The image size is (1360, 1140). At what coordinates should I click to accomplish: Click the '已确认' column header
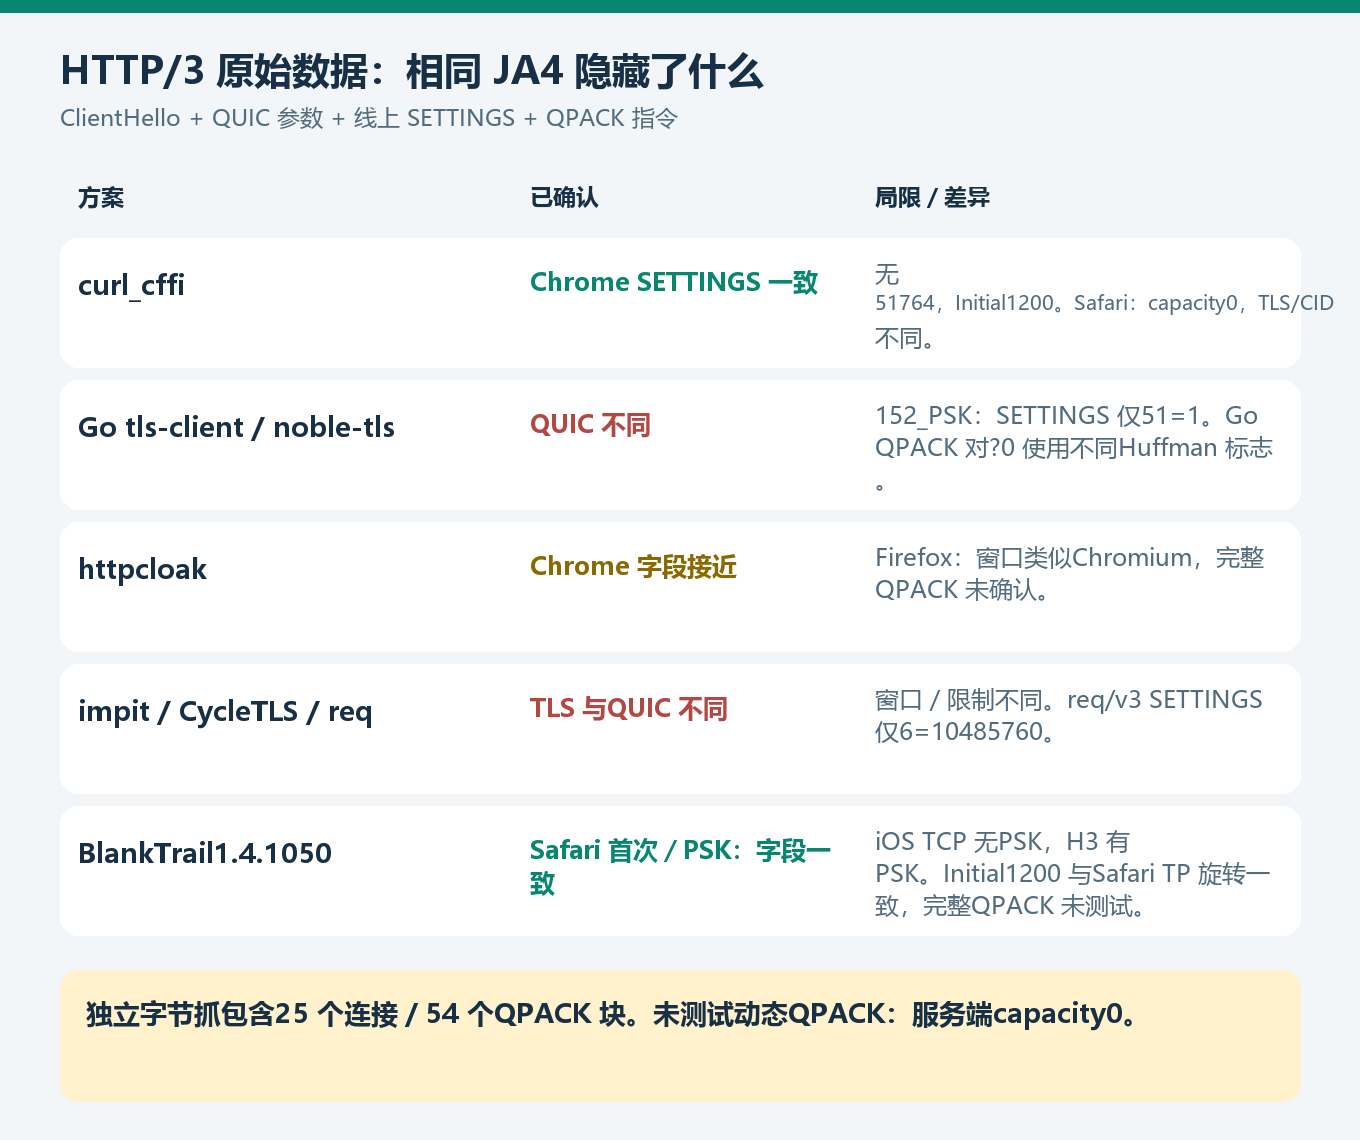(564, 198)
